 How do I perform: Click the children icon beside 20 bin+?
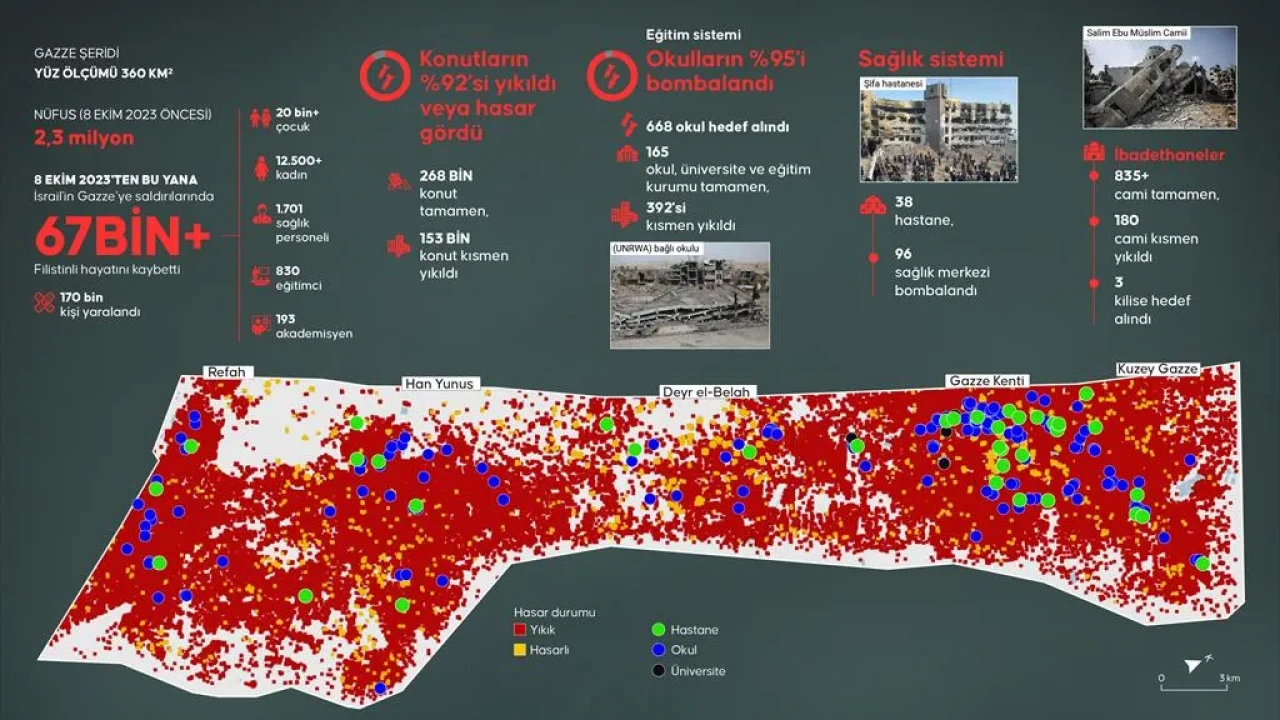tap(260, 118)
